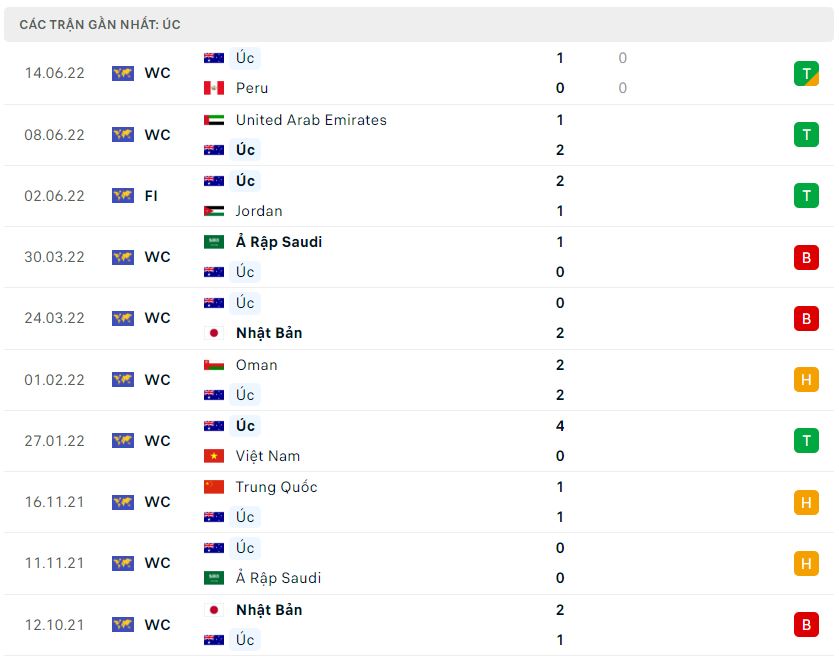This screenshot has width=839, height=661.
Task: Click the Oman flag icon
Action: point(214,365)
